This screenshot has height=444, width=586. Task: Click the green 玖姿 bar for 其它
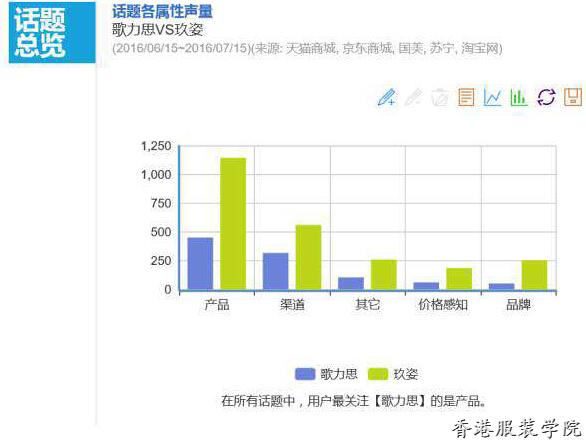[384, 275]
